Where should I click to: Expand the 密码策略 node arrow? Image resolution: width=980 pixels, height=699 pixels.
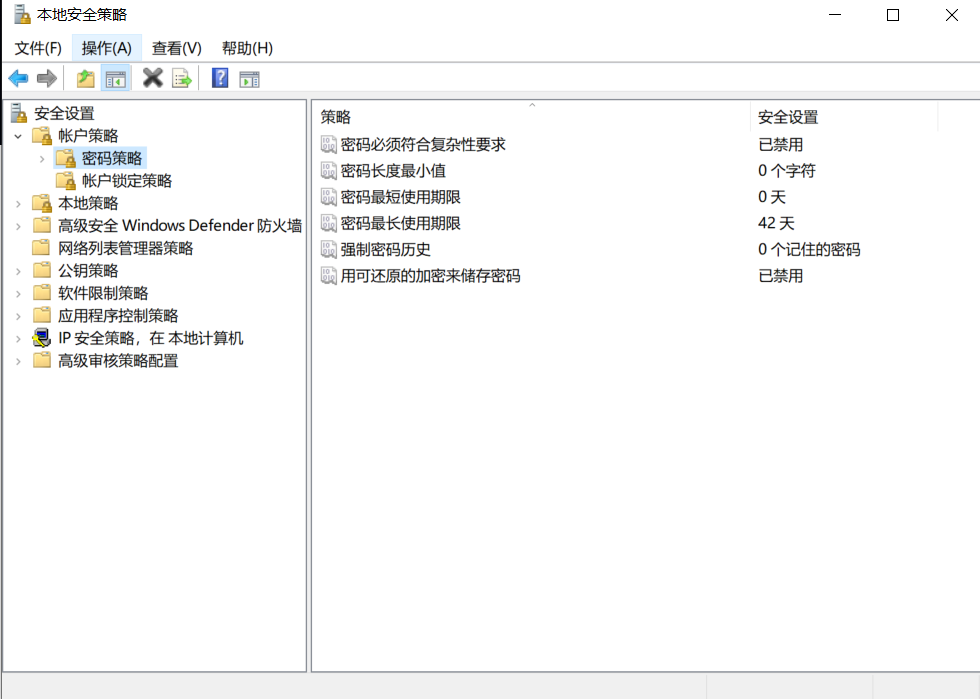coord(42,159)
